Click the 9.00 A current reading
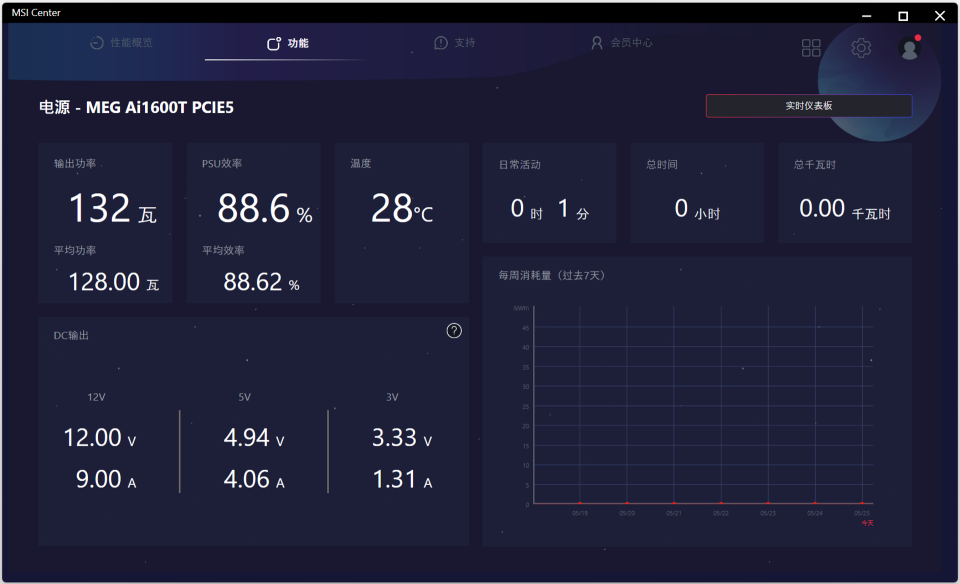 coord(106,479)
